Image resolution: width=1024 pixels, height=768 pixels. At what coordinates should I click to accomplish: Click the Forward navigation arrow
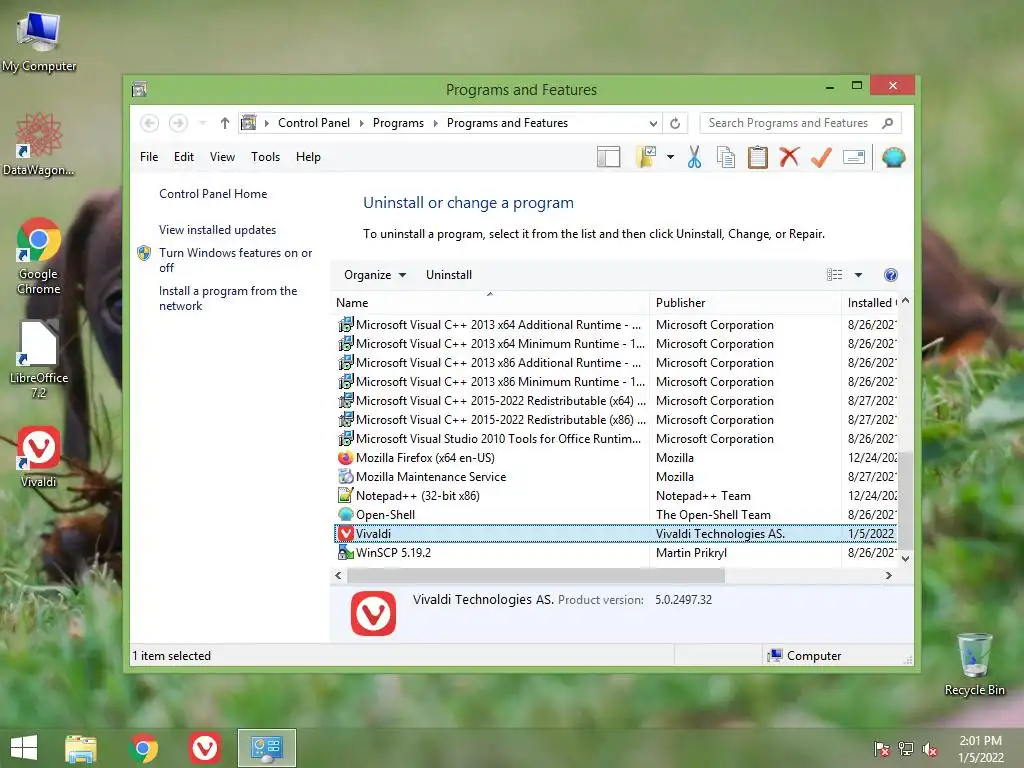tap(178, 123)
